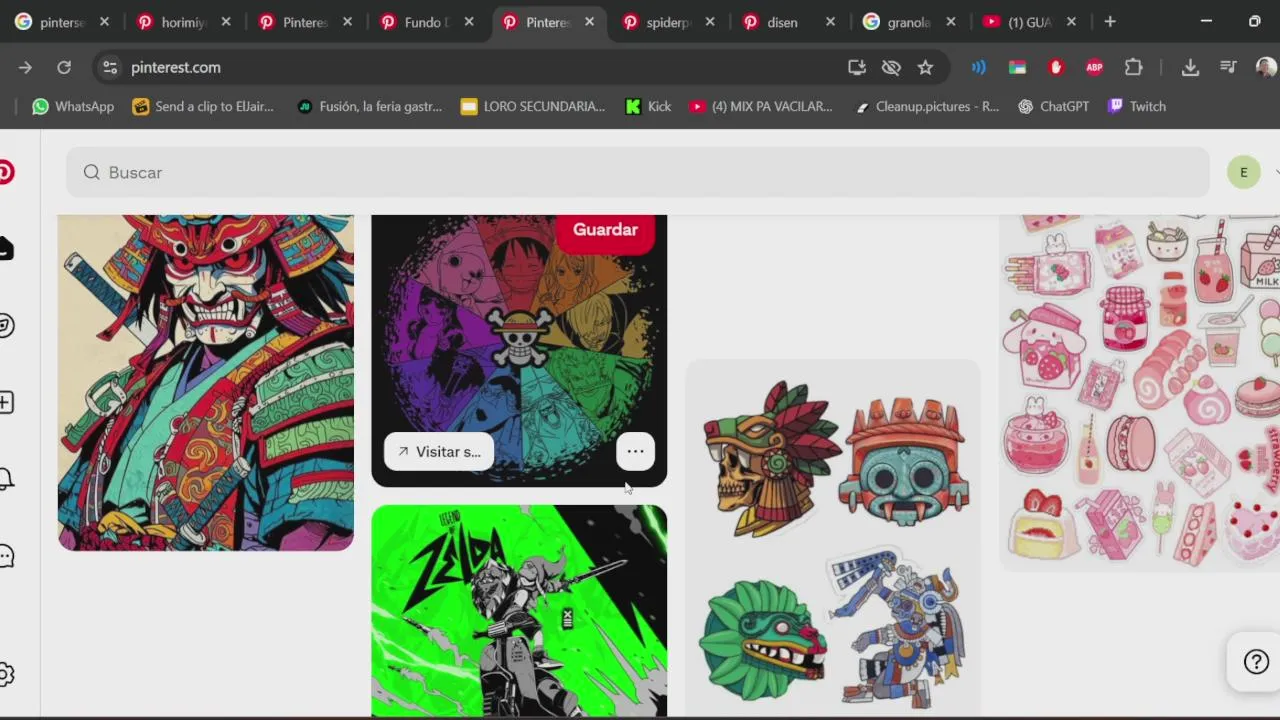Click the help question mark button
The image size is (1280, 720).
[1255, 661]
